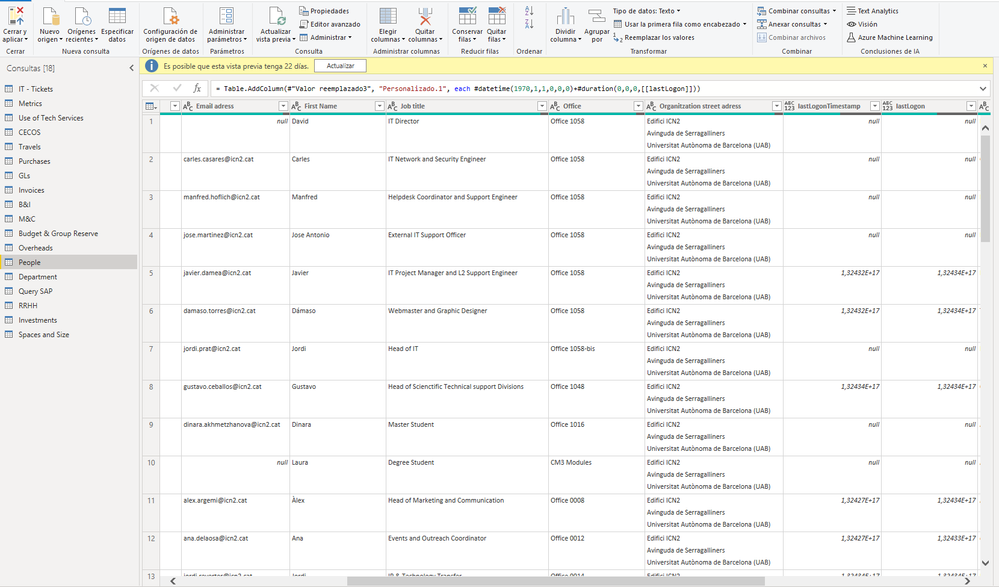
Task: Open Tipo de datos: Texto dropdown
Action: pyautogui.click(x=646, y=11)
